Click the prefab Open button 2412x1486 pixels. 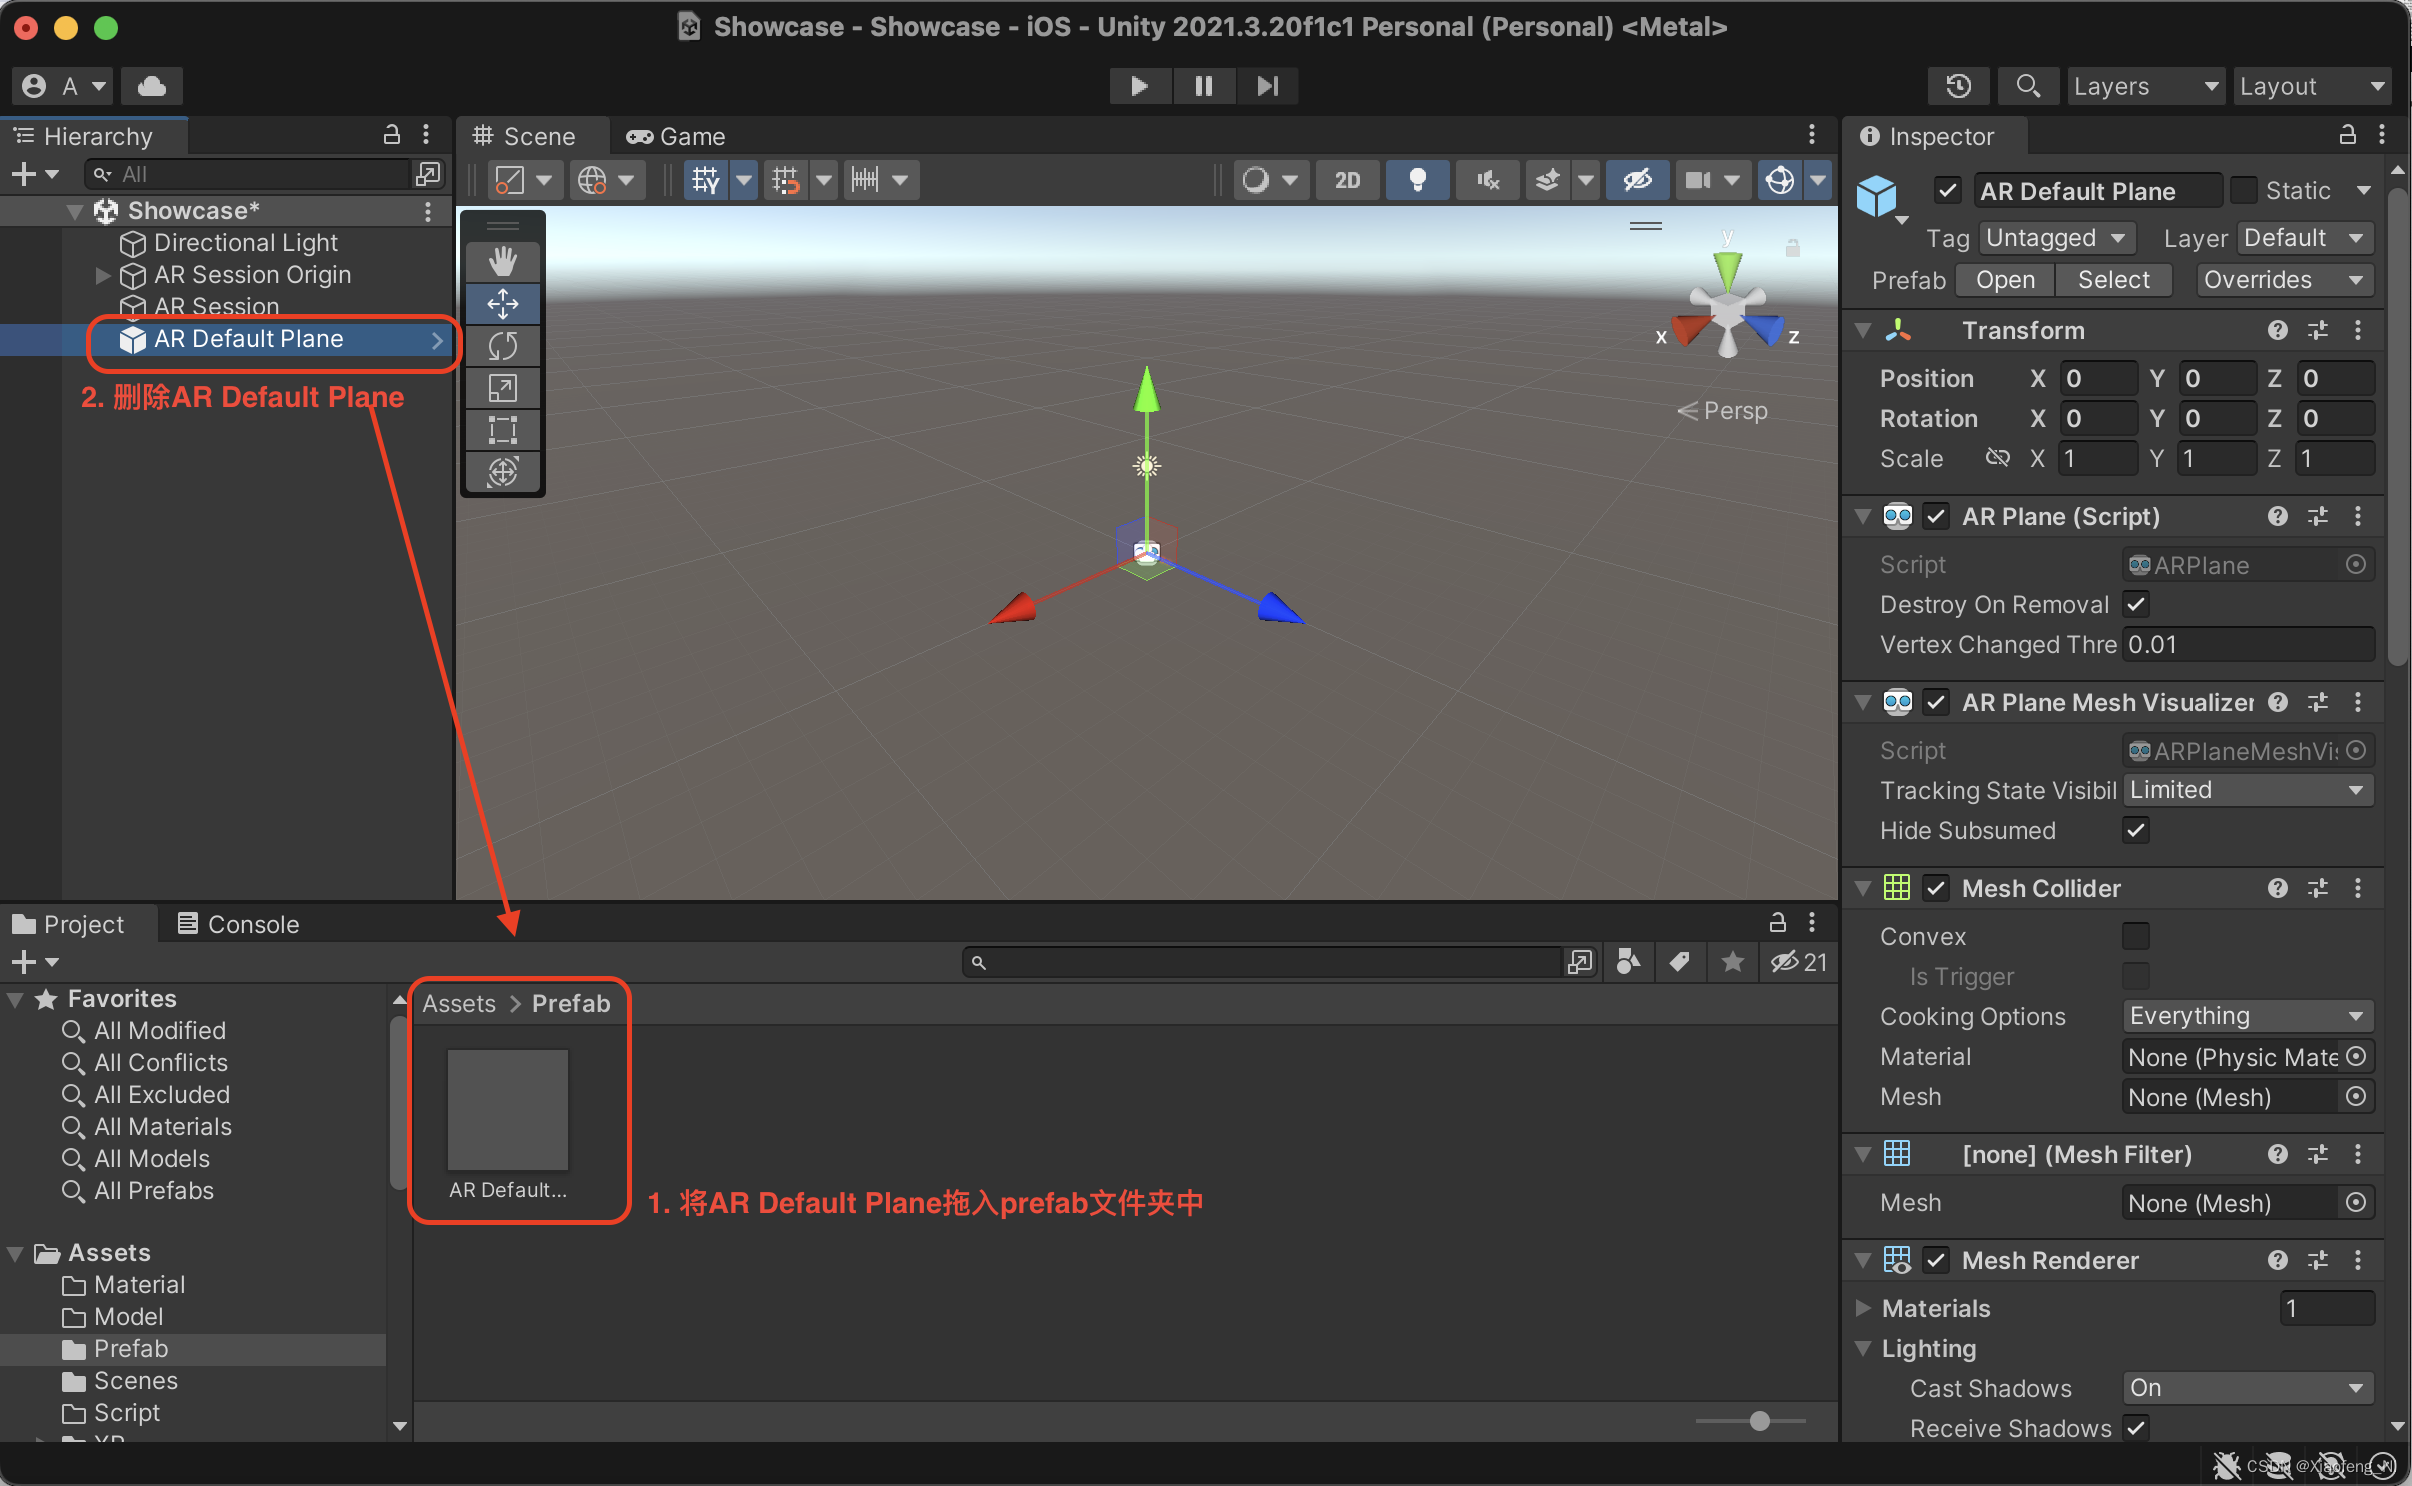[x=2004, y=280]
